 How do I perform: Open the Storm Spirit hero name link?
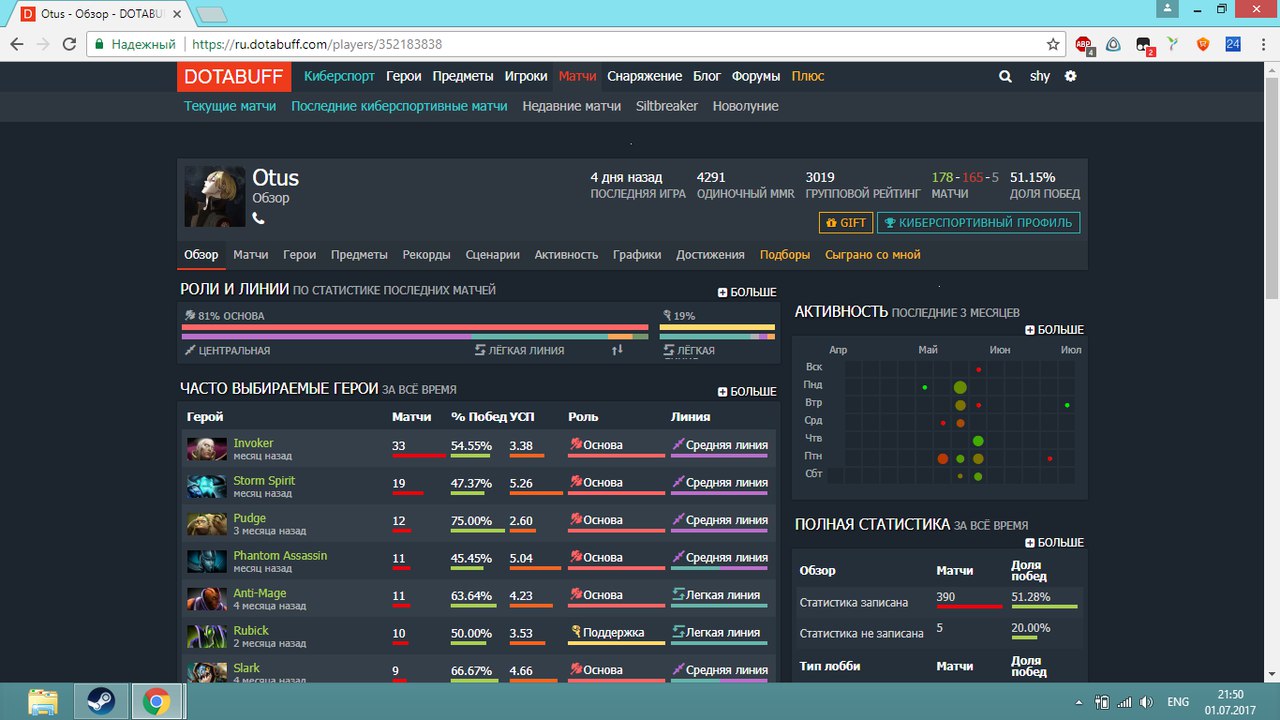coord(264,481)
